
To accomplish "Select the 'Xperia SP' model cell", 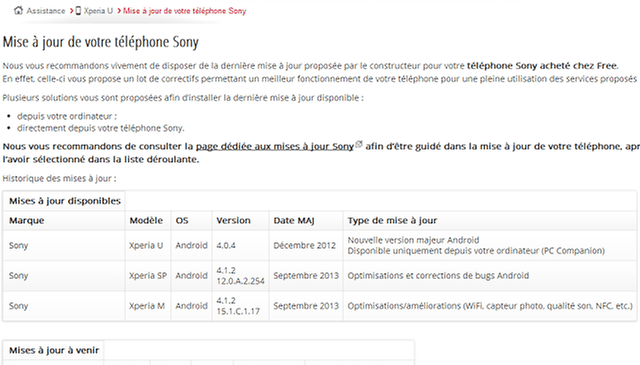I will 148,276.
